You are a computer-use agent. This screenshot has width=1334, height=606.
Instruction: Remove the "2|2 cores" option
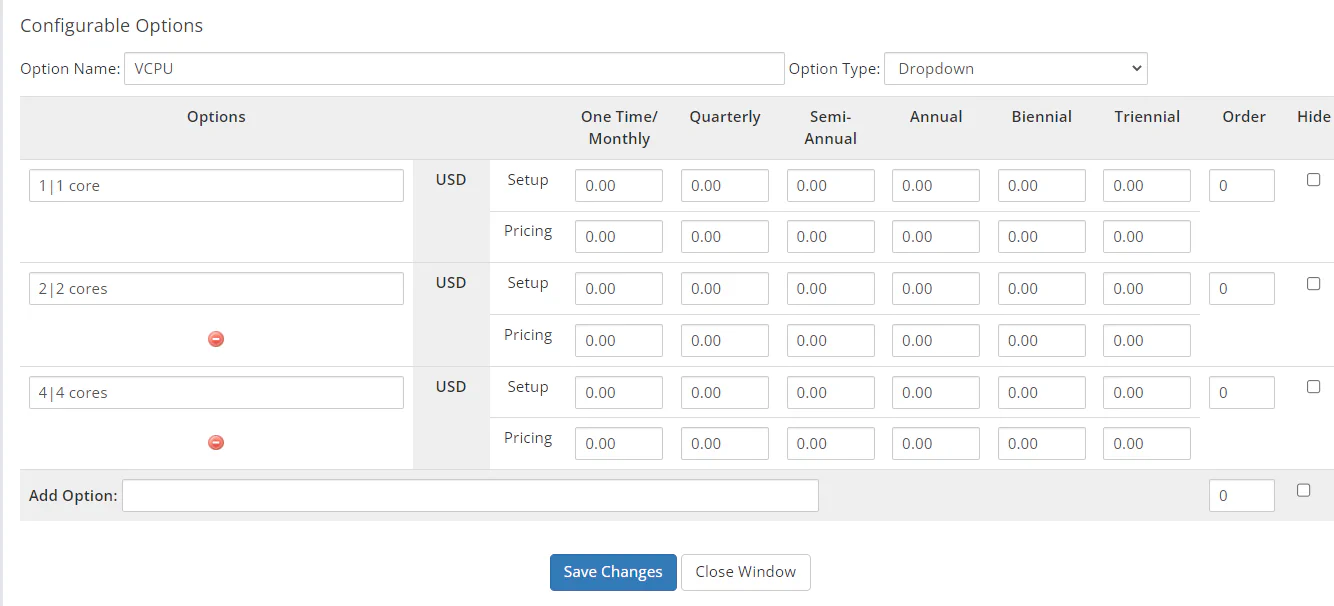[215, 339]
